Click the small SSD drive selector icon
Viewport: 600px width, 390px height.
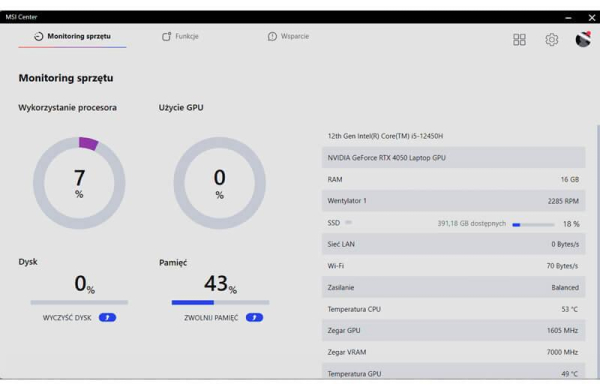point(348,222)
